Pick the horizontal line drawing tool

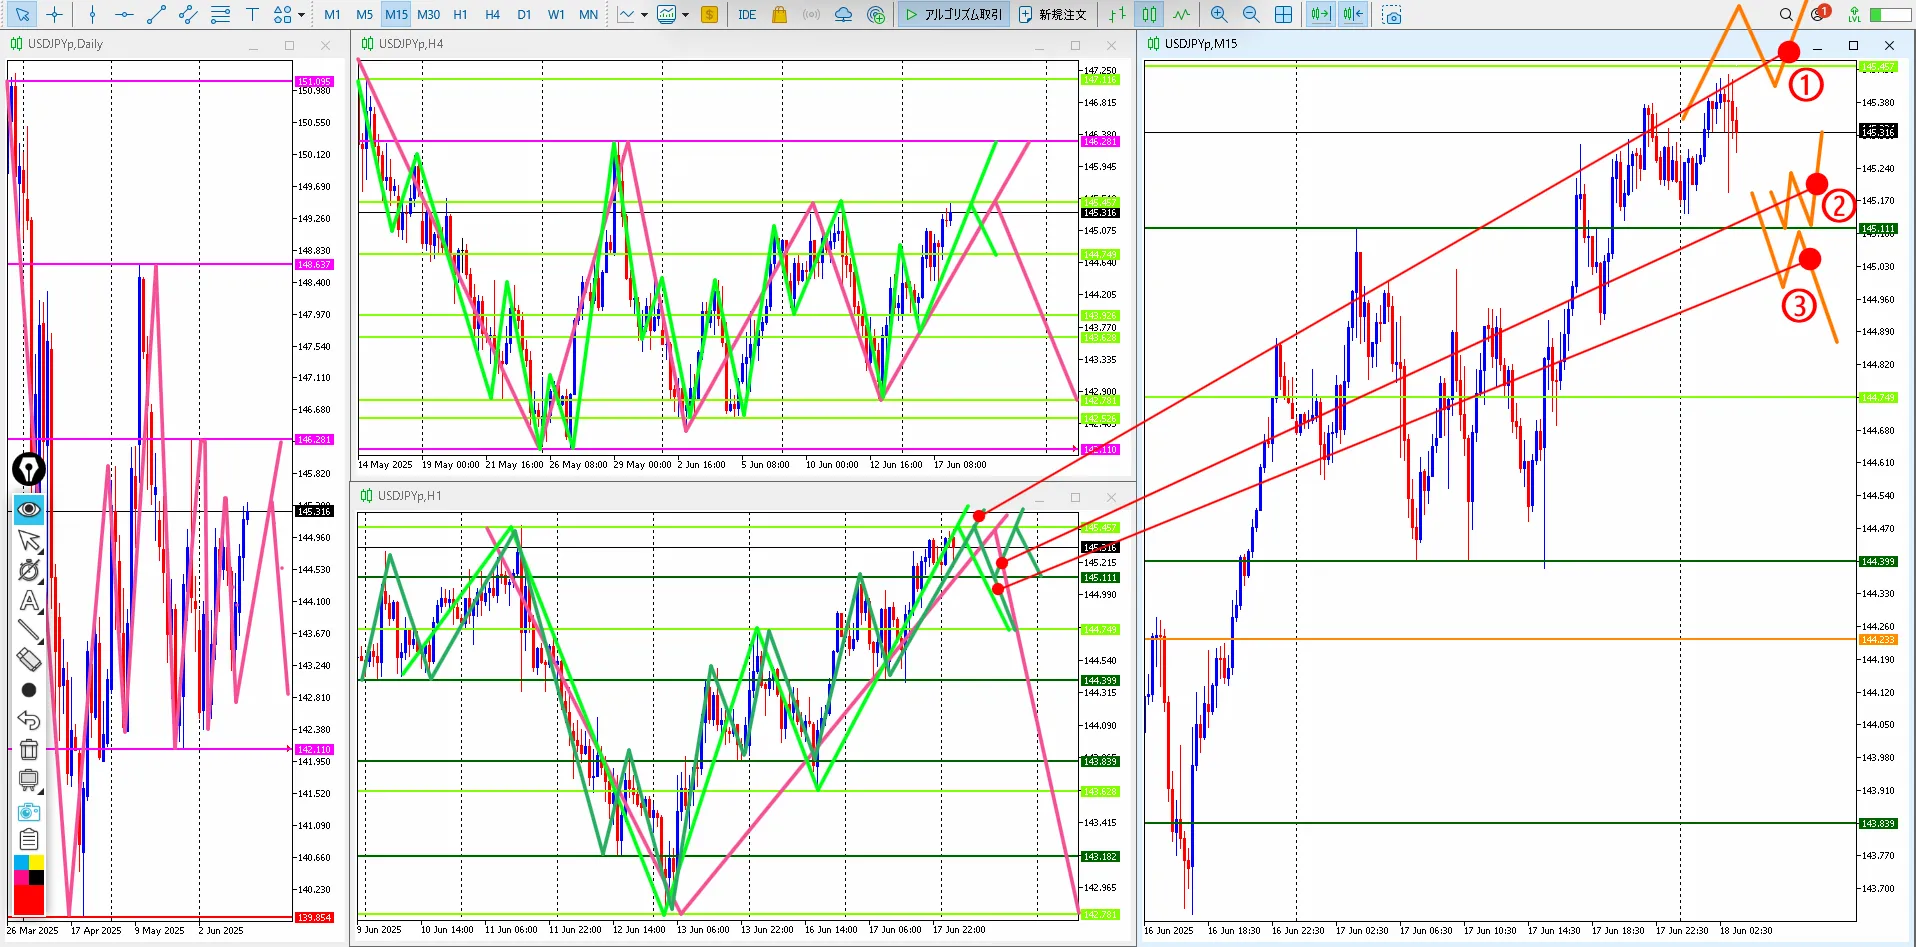point(124,14)
